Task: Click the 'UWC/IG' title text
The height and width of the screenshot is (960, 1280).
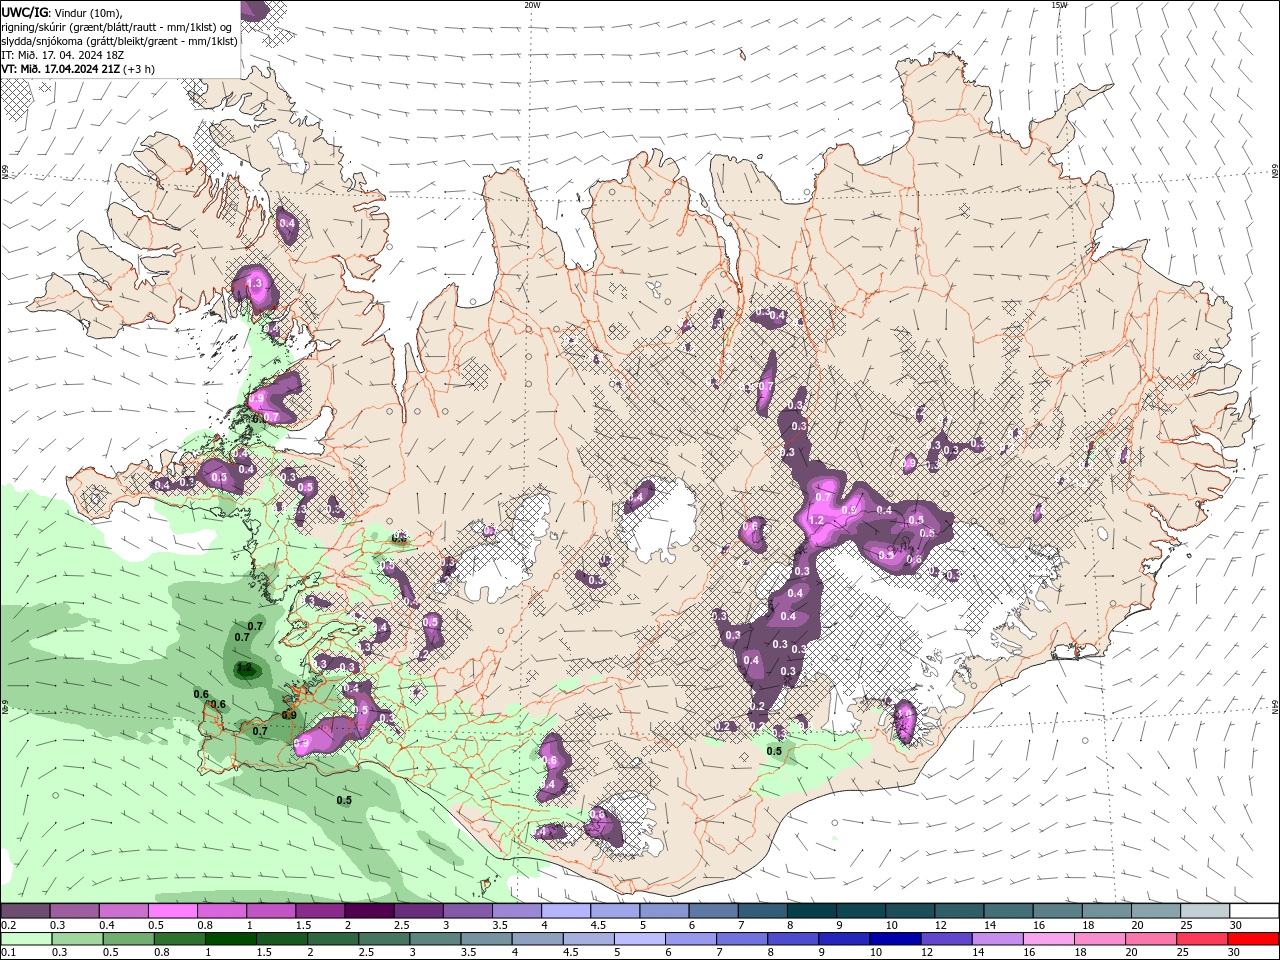Action: click(23, 12)
